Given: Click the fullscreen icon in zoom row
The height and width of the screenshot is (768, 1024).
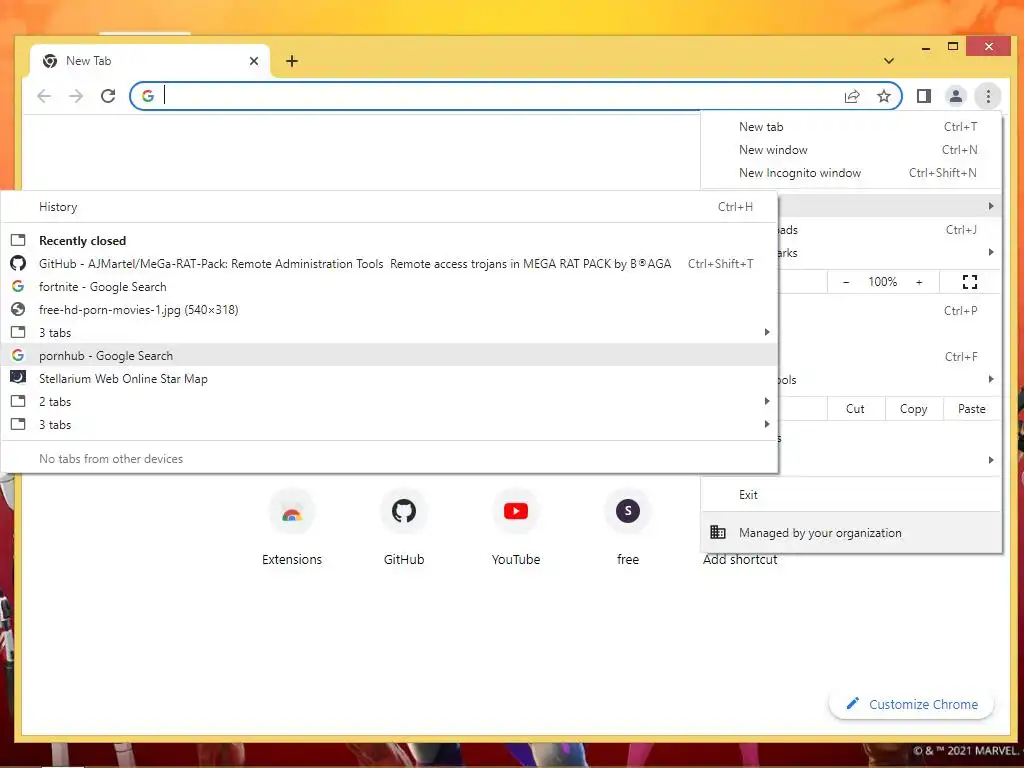Looking at the screenshot, I should pyautogui.click(x=970, y=282).
